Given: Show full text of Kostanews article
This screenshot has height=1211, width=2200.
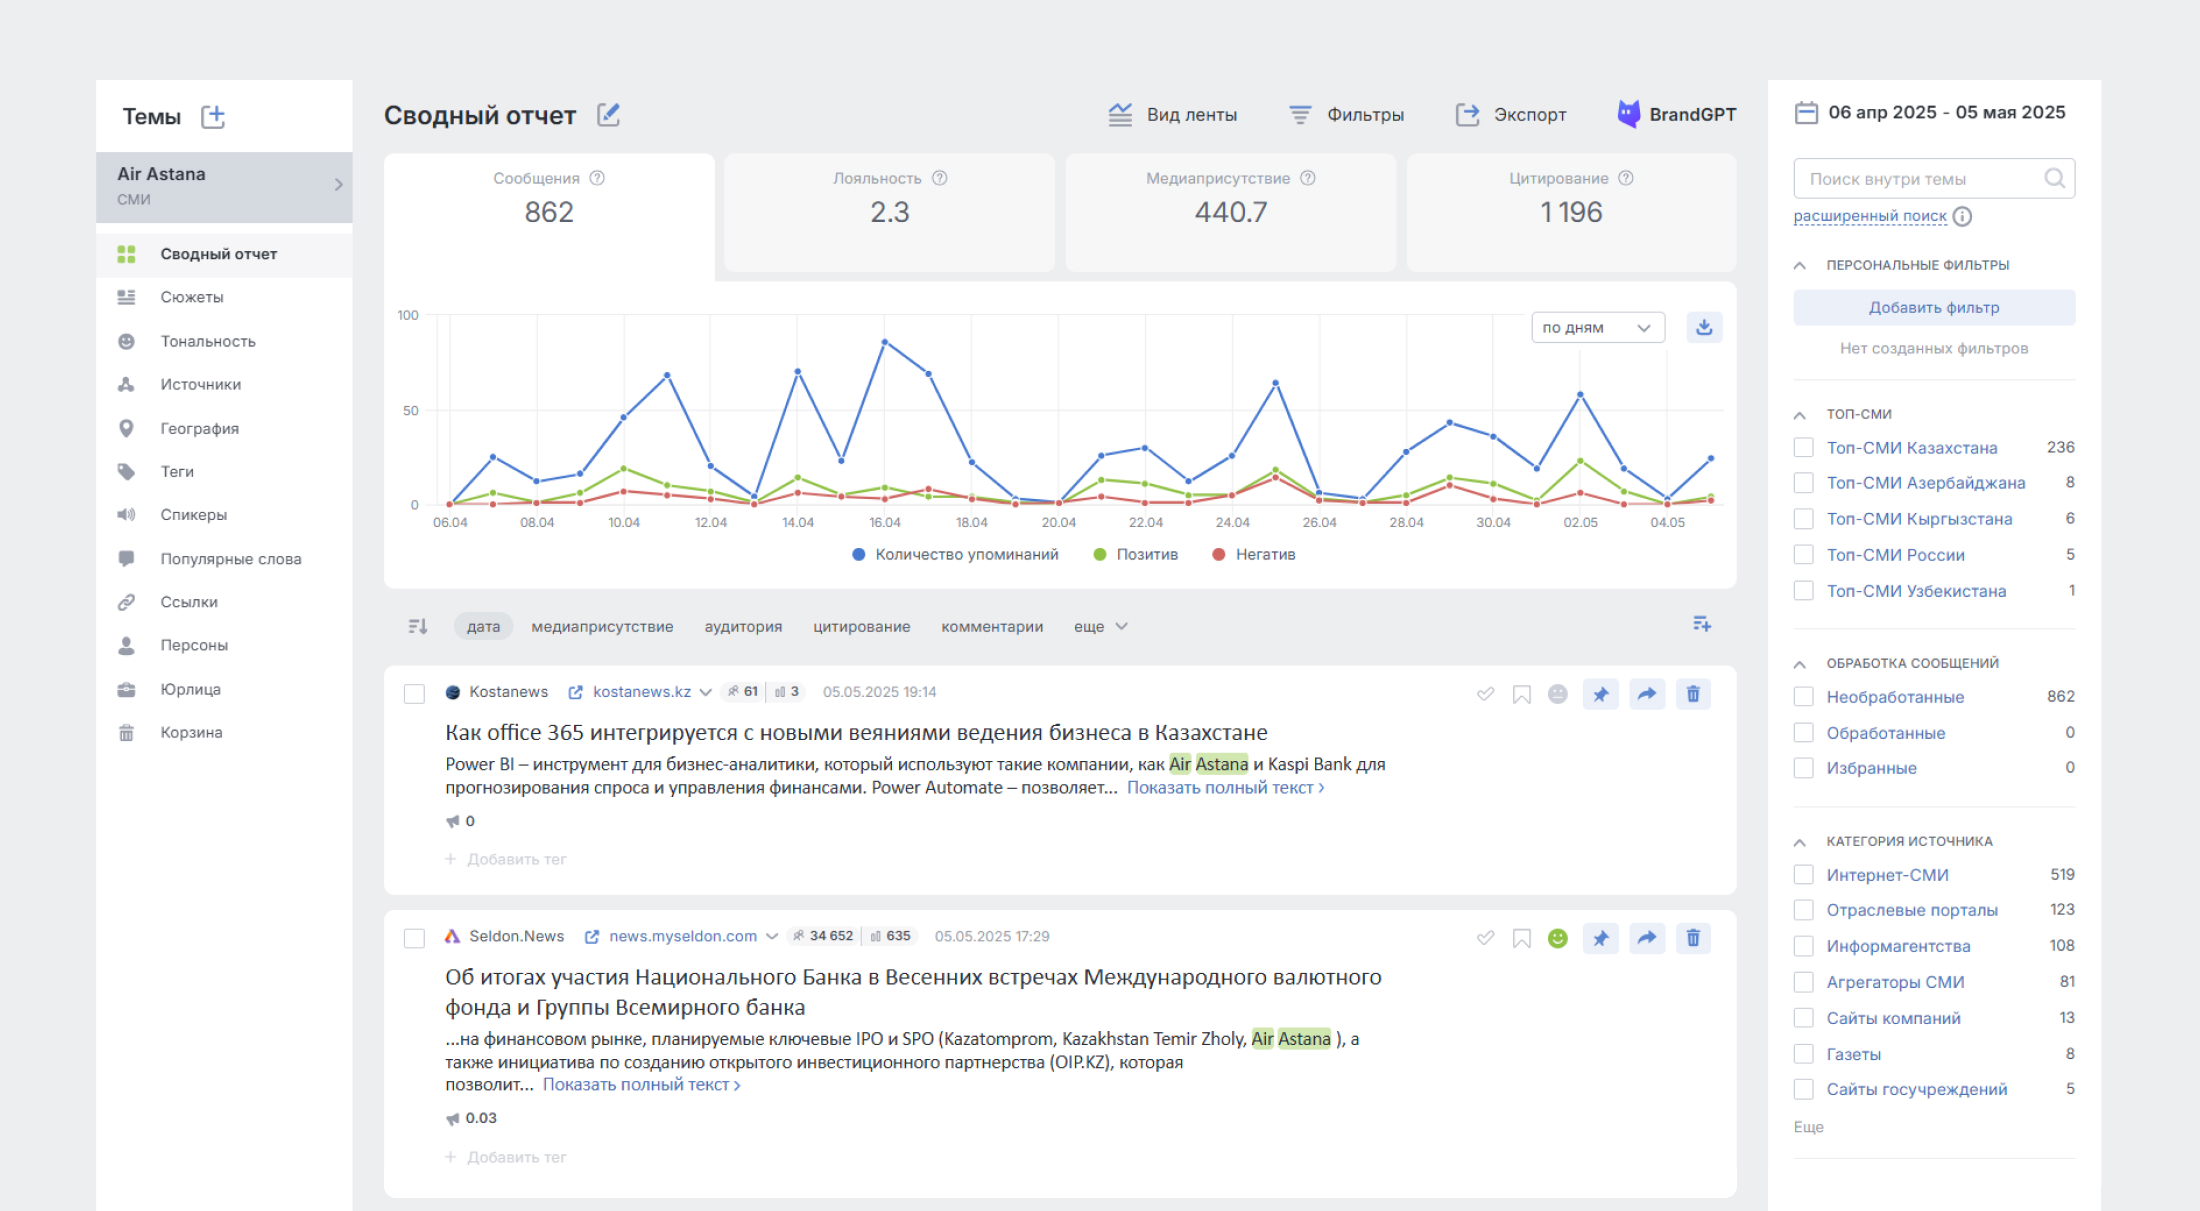Looking at the screenshot, I should click(1225, 788).
